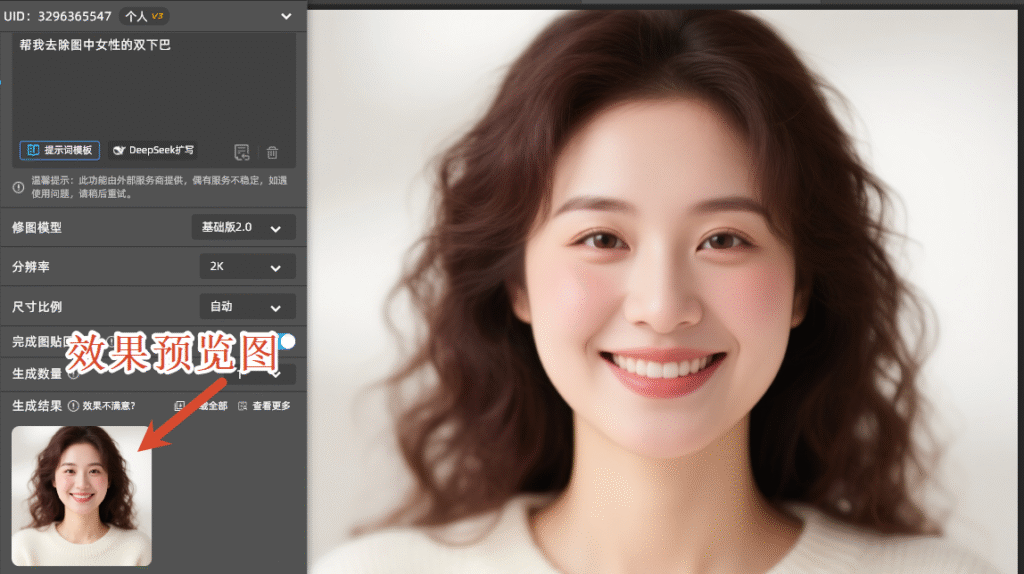Toggle the 完成图贴回 switch
Screen dimensions: 1024x574
click(x=284, y=342)
